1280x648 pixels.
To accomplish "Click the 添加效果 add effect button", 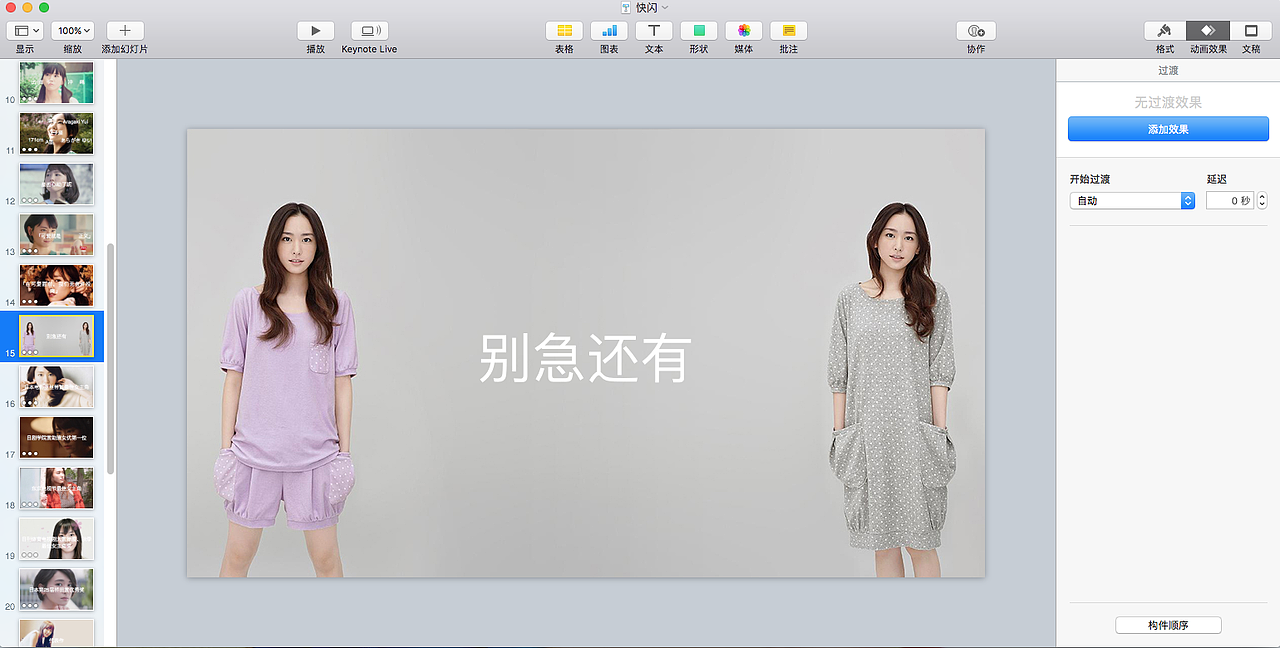I will pyautogui.click(x=1167, y=128).
